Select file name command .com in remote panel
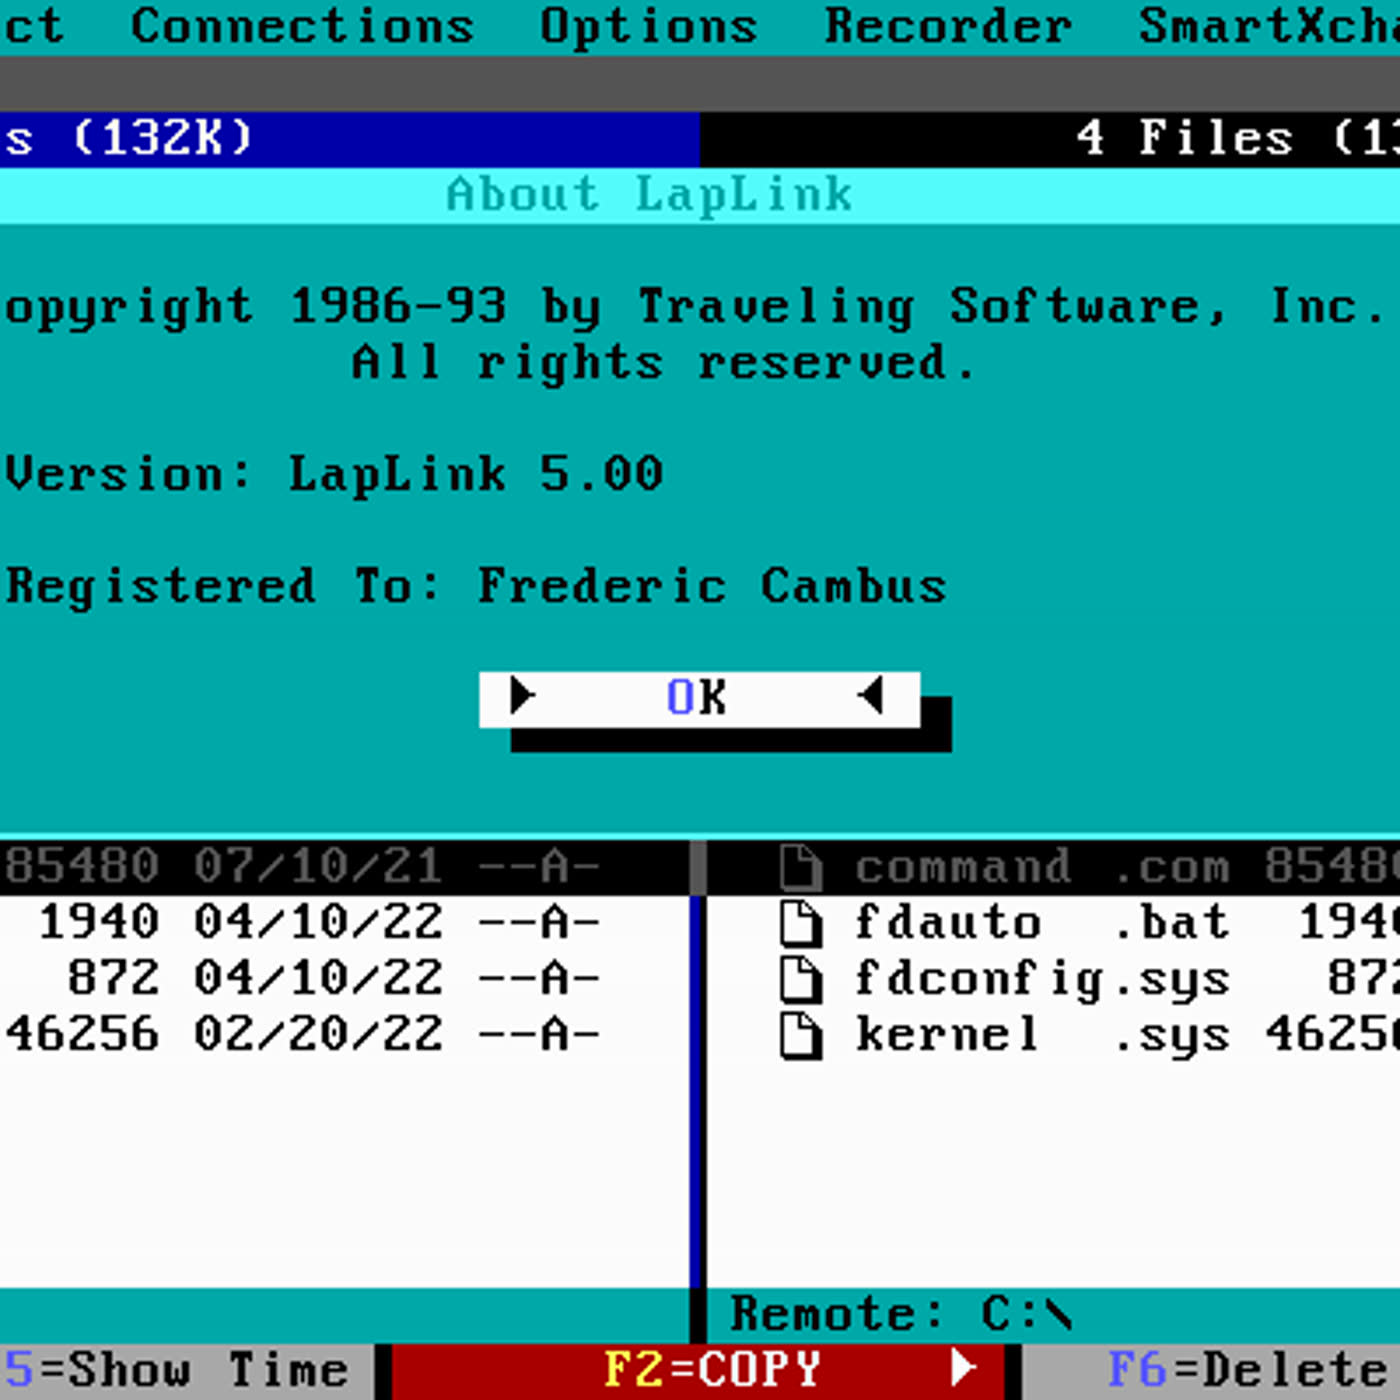 [1042, 867]
